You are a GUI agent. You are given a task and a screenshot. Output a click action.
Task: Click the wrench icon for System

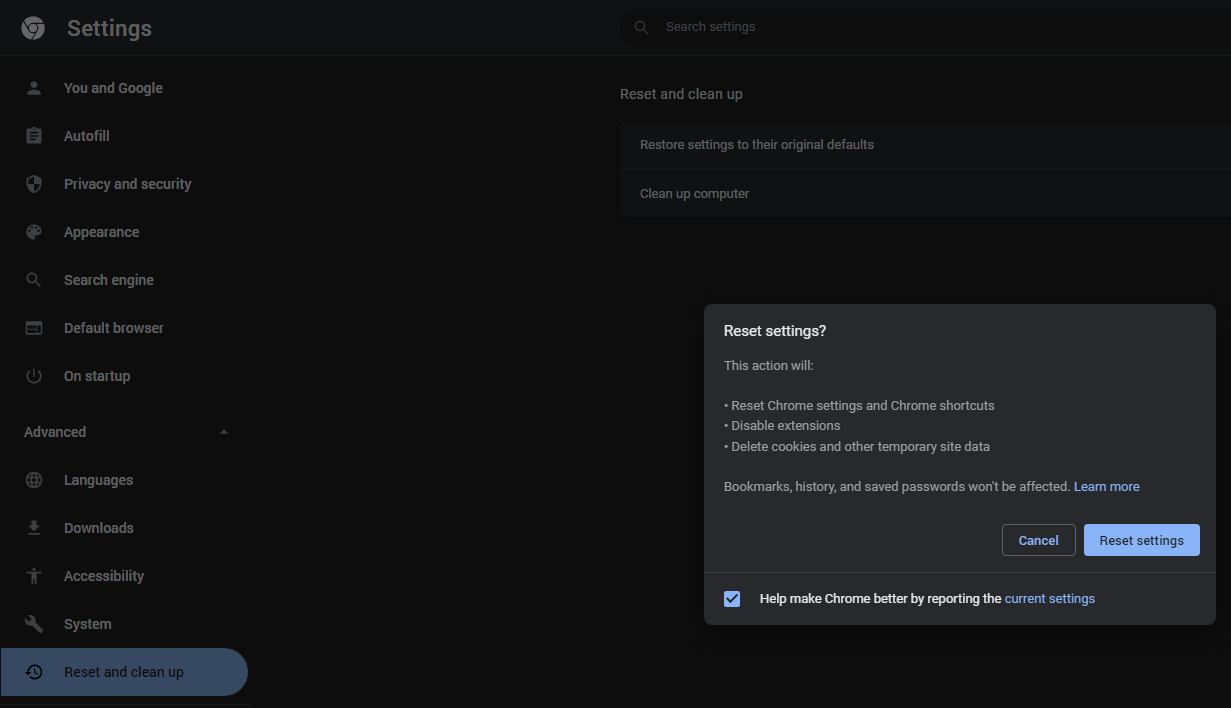click(x=34, y=624)
